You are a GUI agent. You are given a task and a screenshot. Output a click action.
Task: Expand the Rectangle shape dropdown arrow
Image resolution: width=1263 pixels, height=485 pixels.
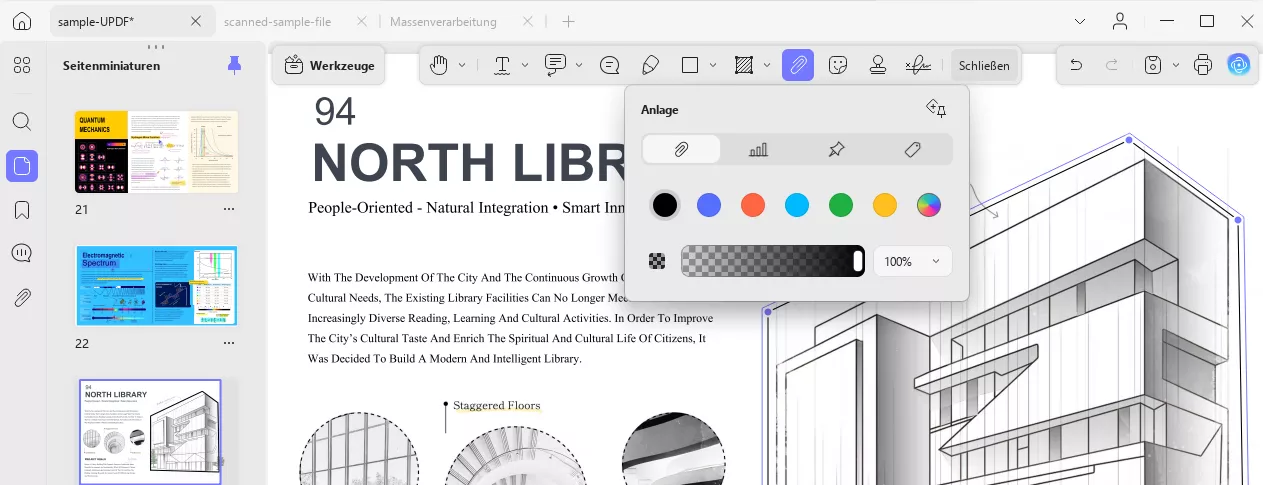coord(713,65)
